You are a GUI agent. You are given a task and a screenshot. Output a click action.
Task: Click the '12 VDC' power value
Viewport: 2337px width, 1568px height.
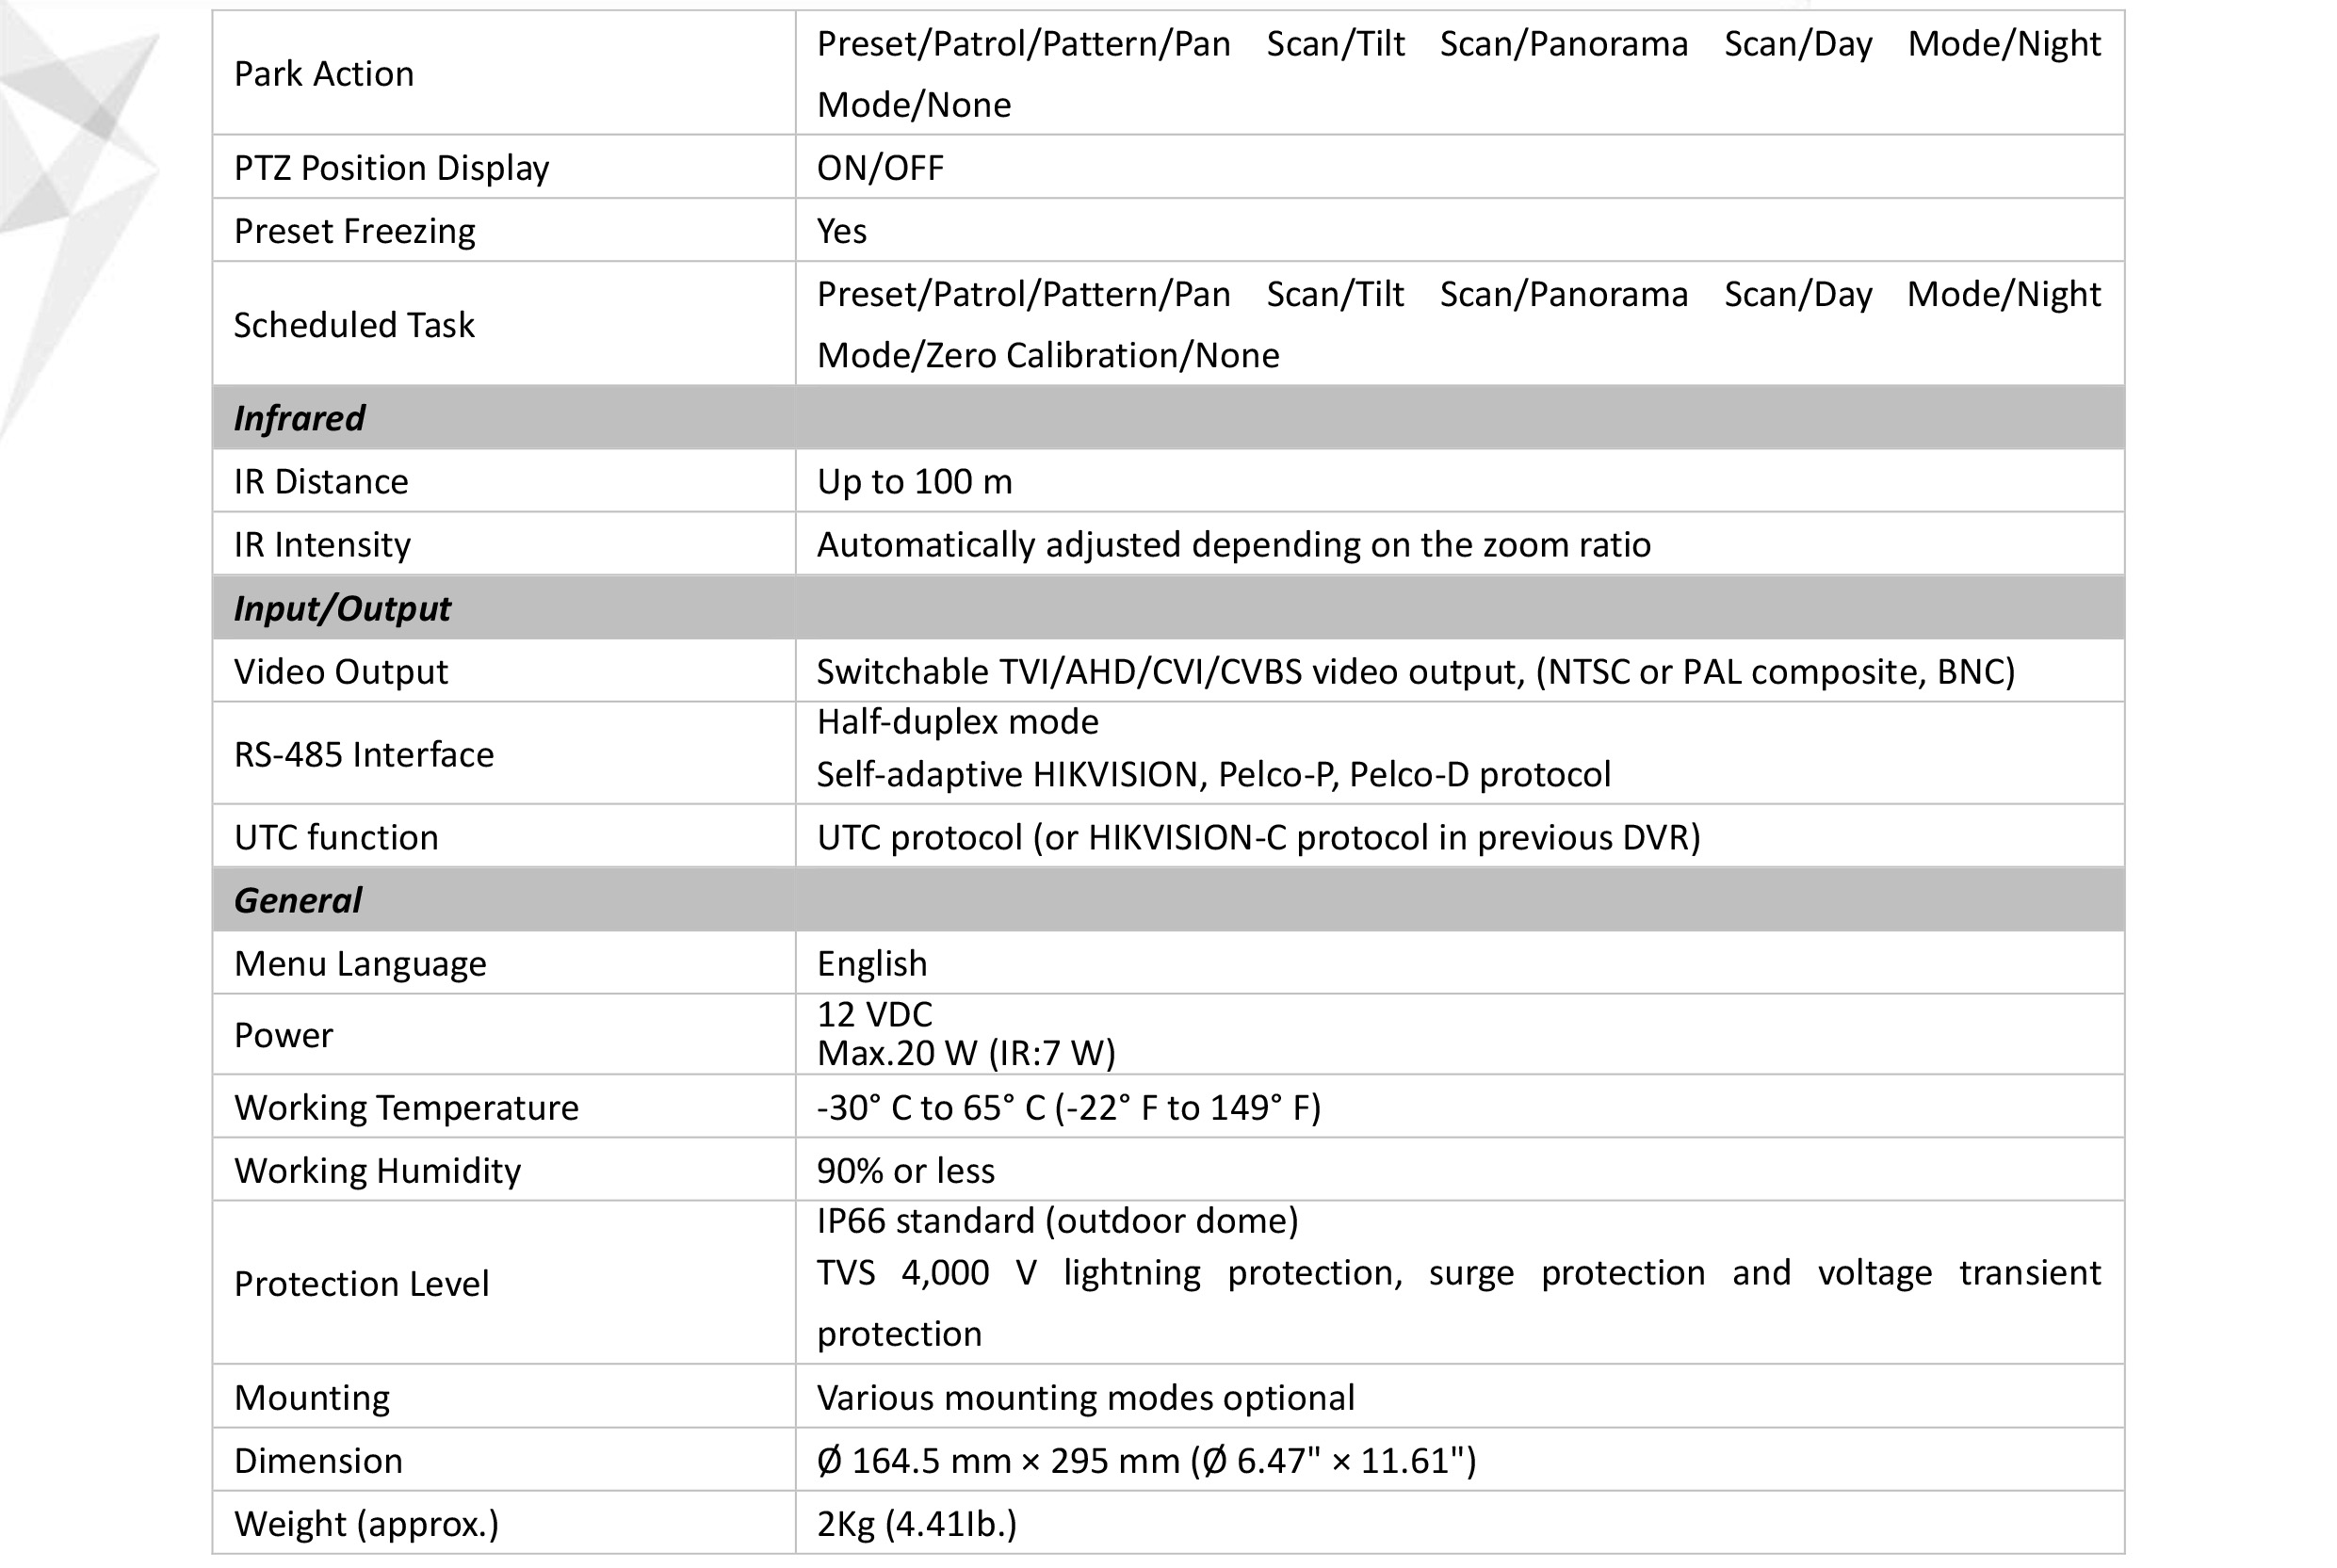[874, 1015]
